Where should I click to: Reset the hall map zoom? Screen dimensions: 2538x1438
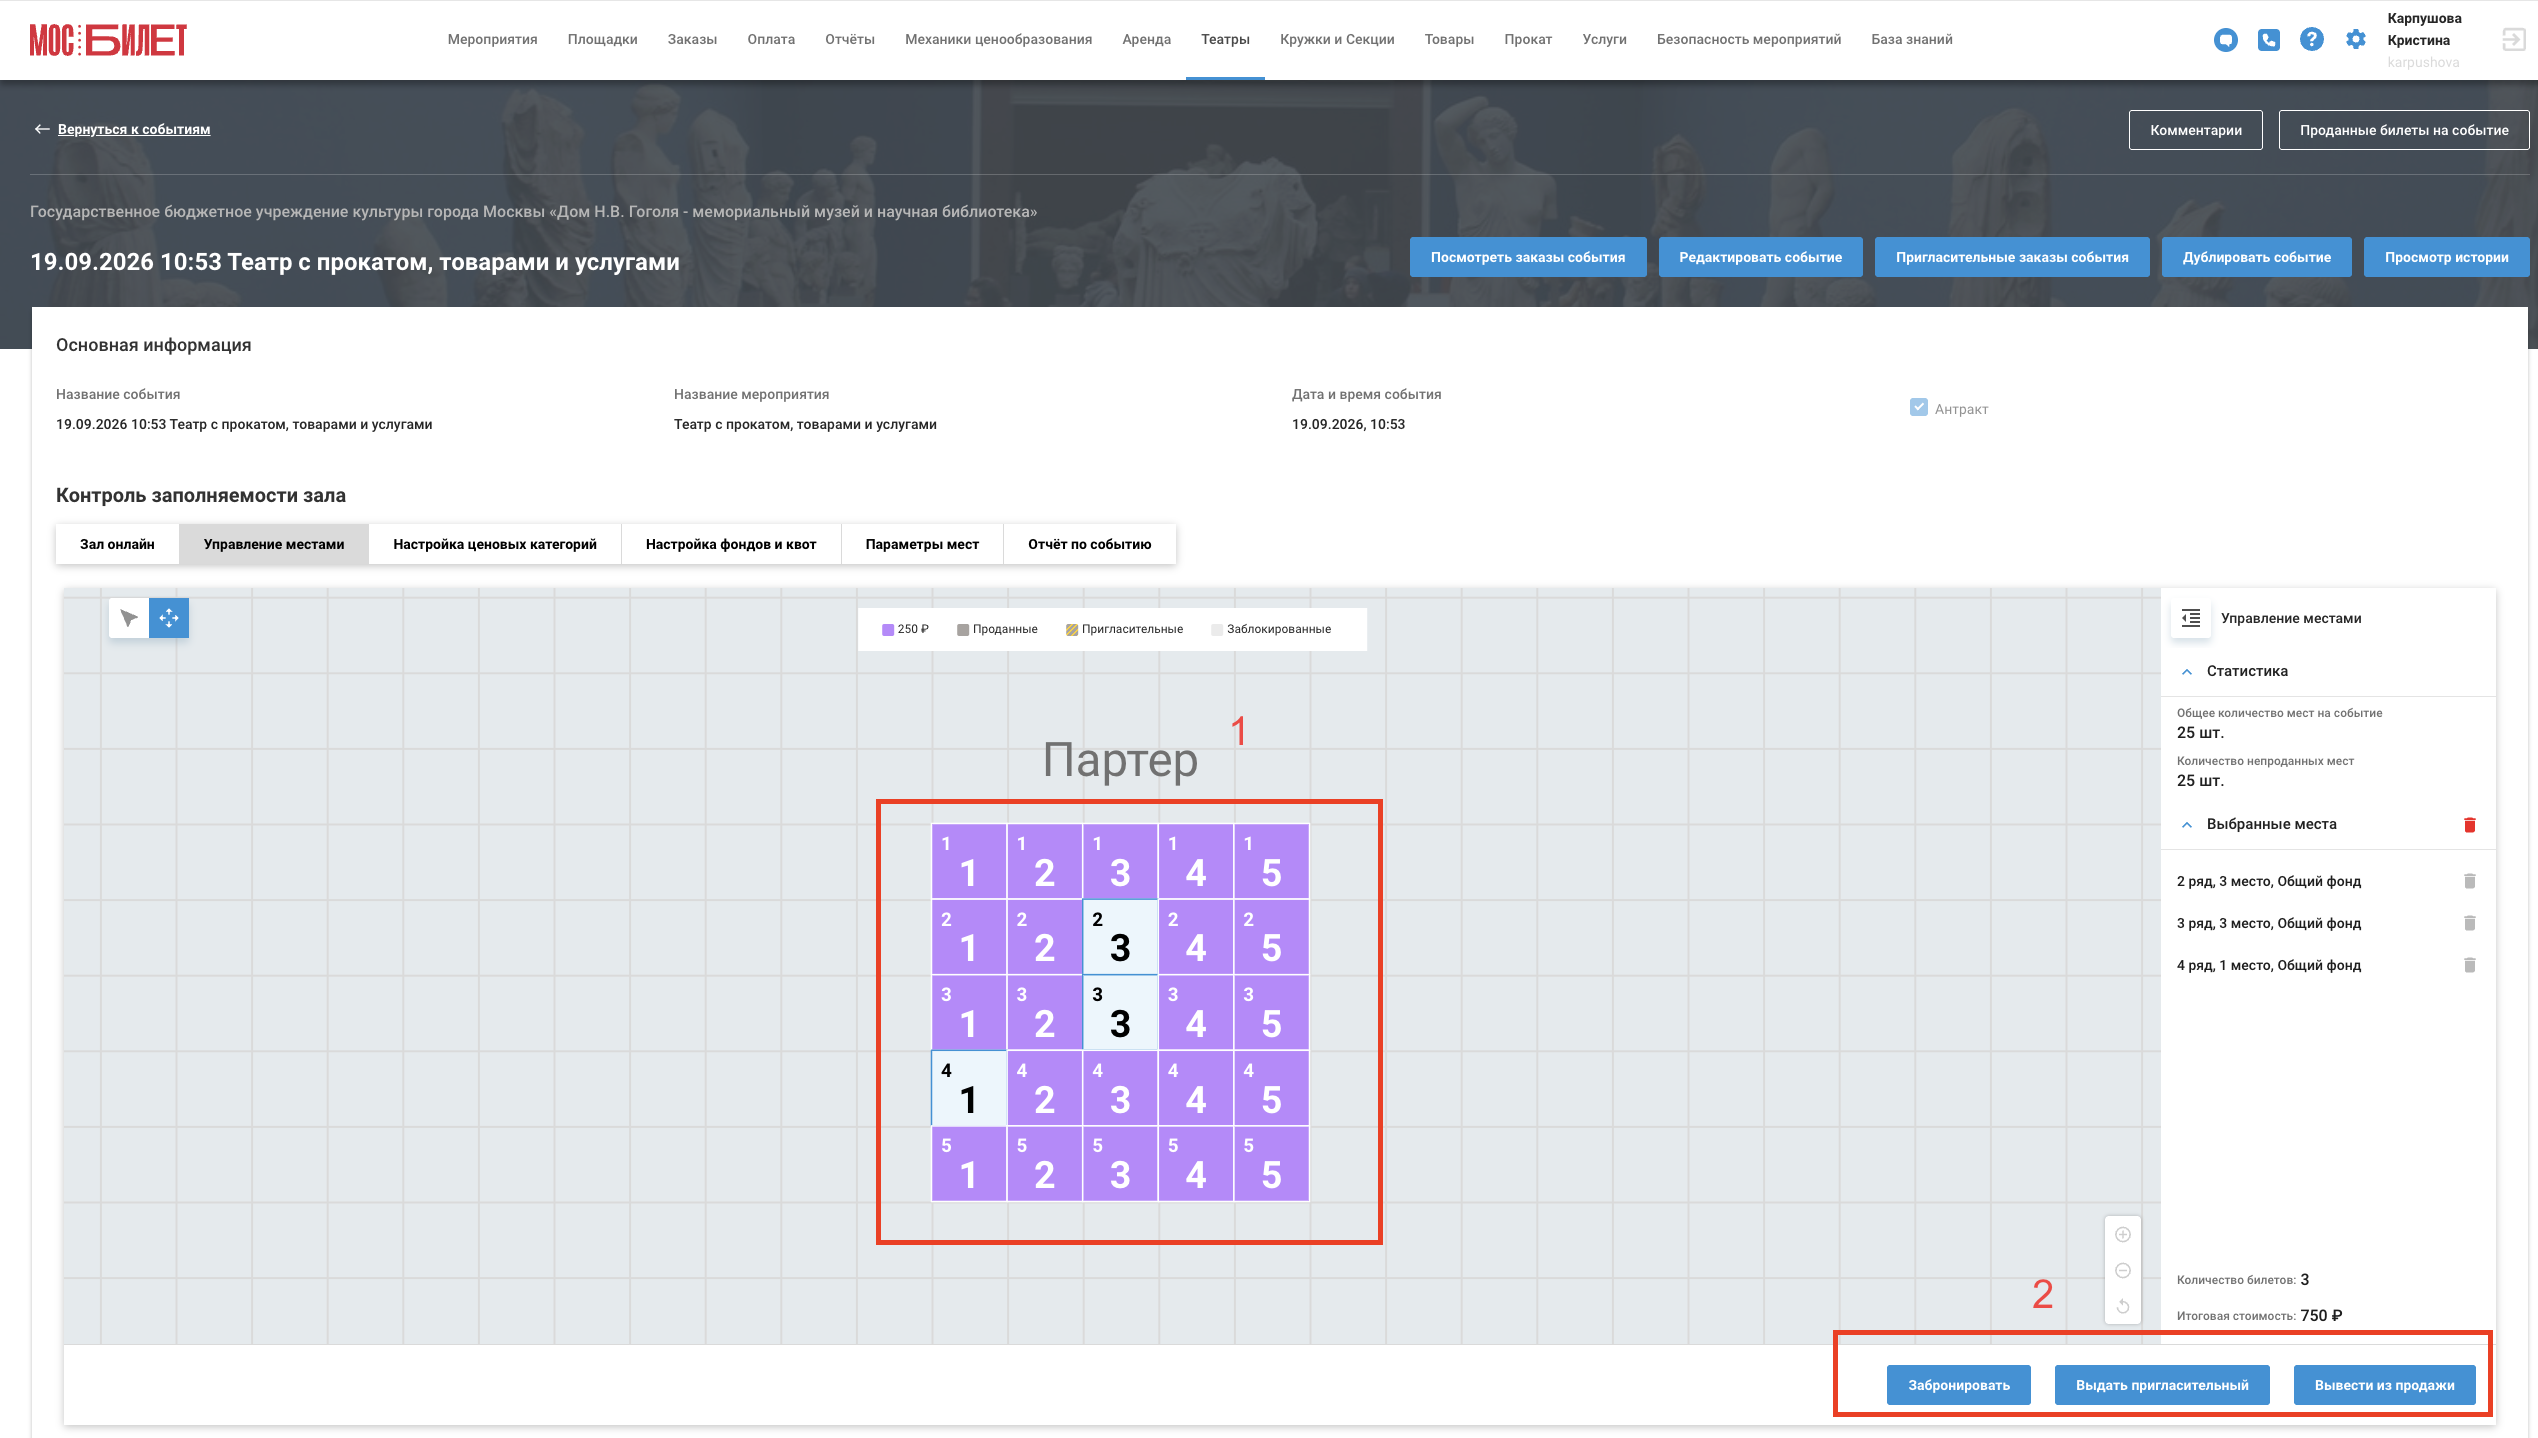click(x=2123, y=1307)
